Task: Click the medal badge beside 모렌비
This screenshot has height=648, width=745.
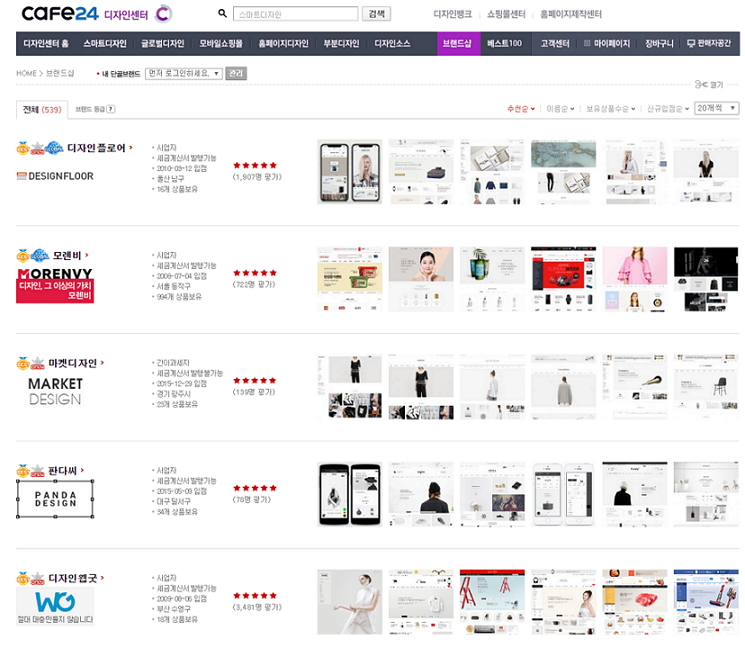Action: click(x=23, y=256)
